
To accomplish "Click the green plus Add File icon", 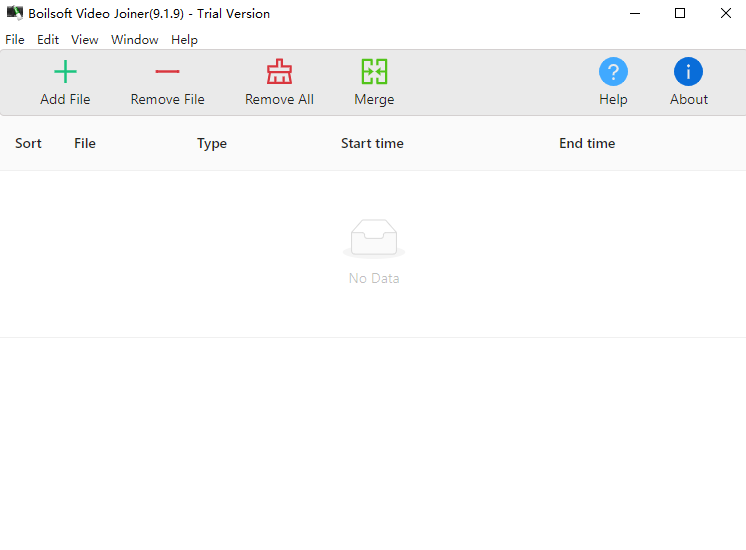I will [x=65, y=72].
